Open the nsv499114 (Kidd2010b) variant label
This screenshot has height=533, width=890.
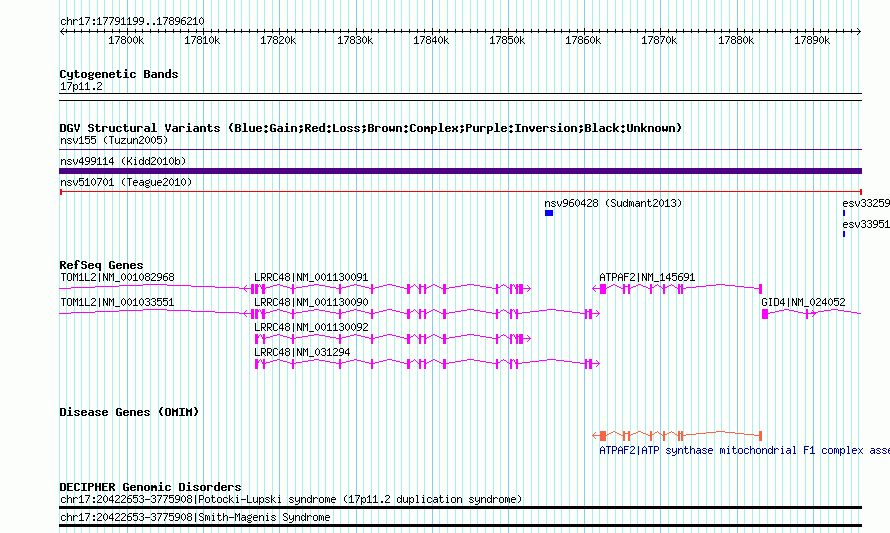[123, 161]
